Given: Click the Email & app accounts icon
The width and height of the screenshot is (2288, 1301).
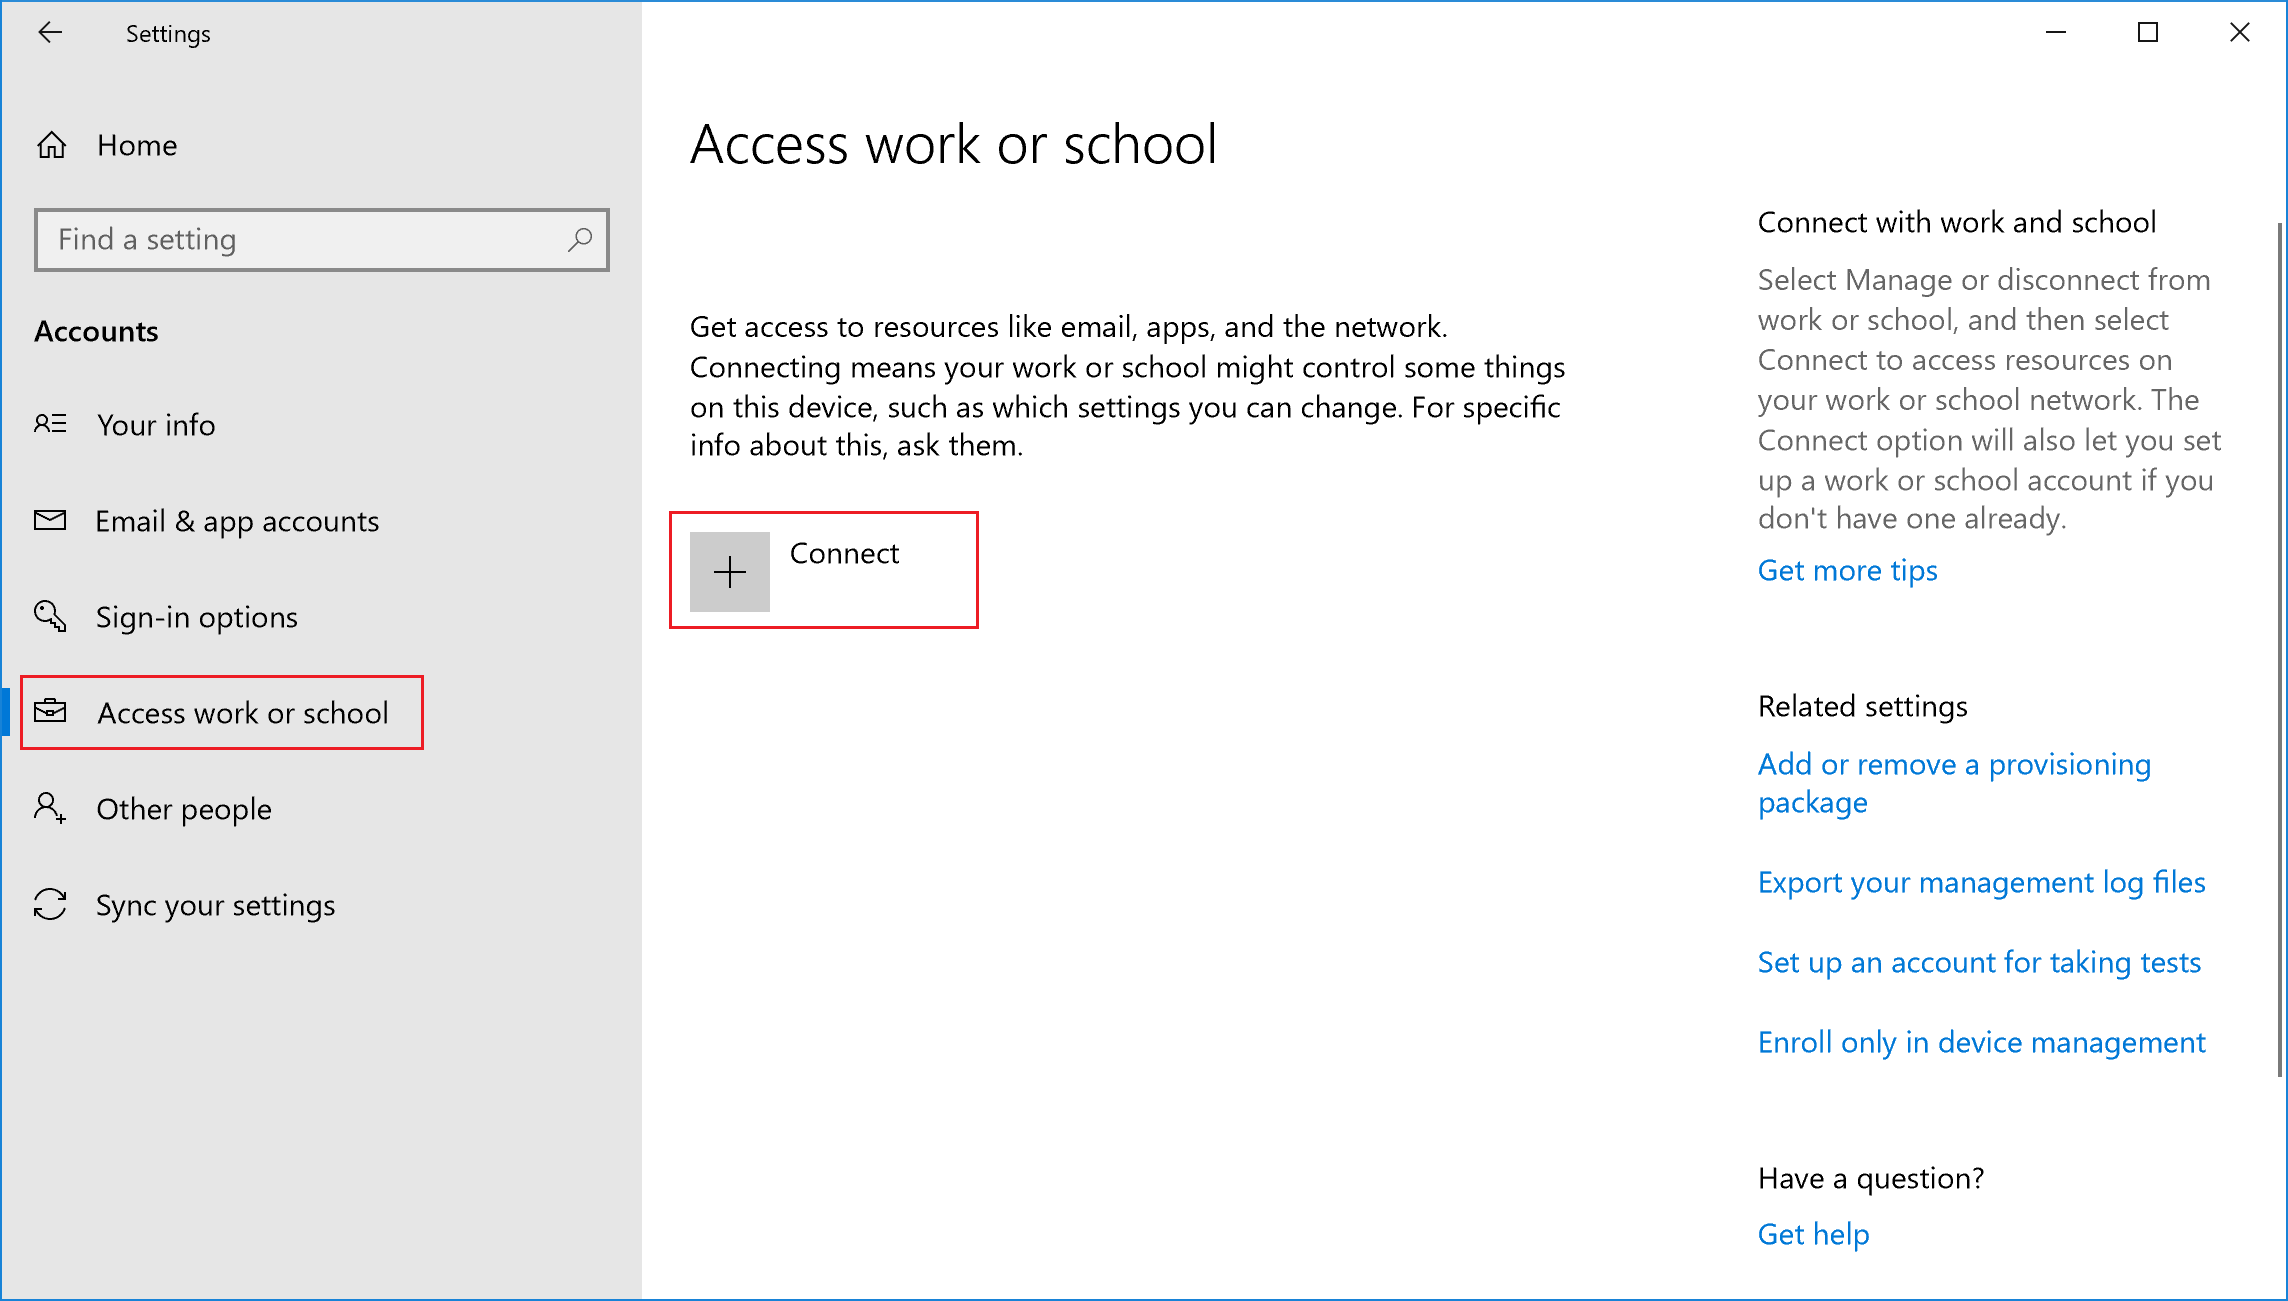Looking at the screenshot, I should click(52, 520).
